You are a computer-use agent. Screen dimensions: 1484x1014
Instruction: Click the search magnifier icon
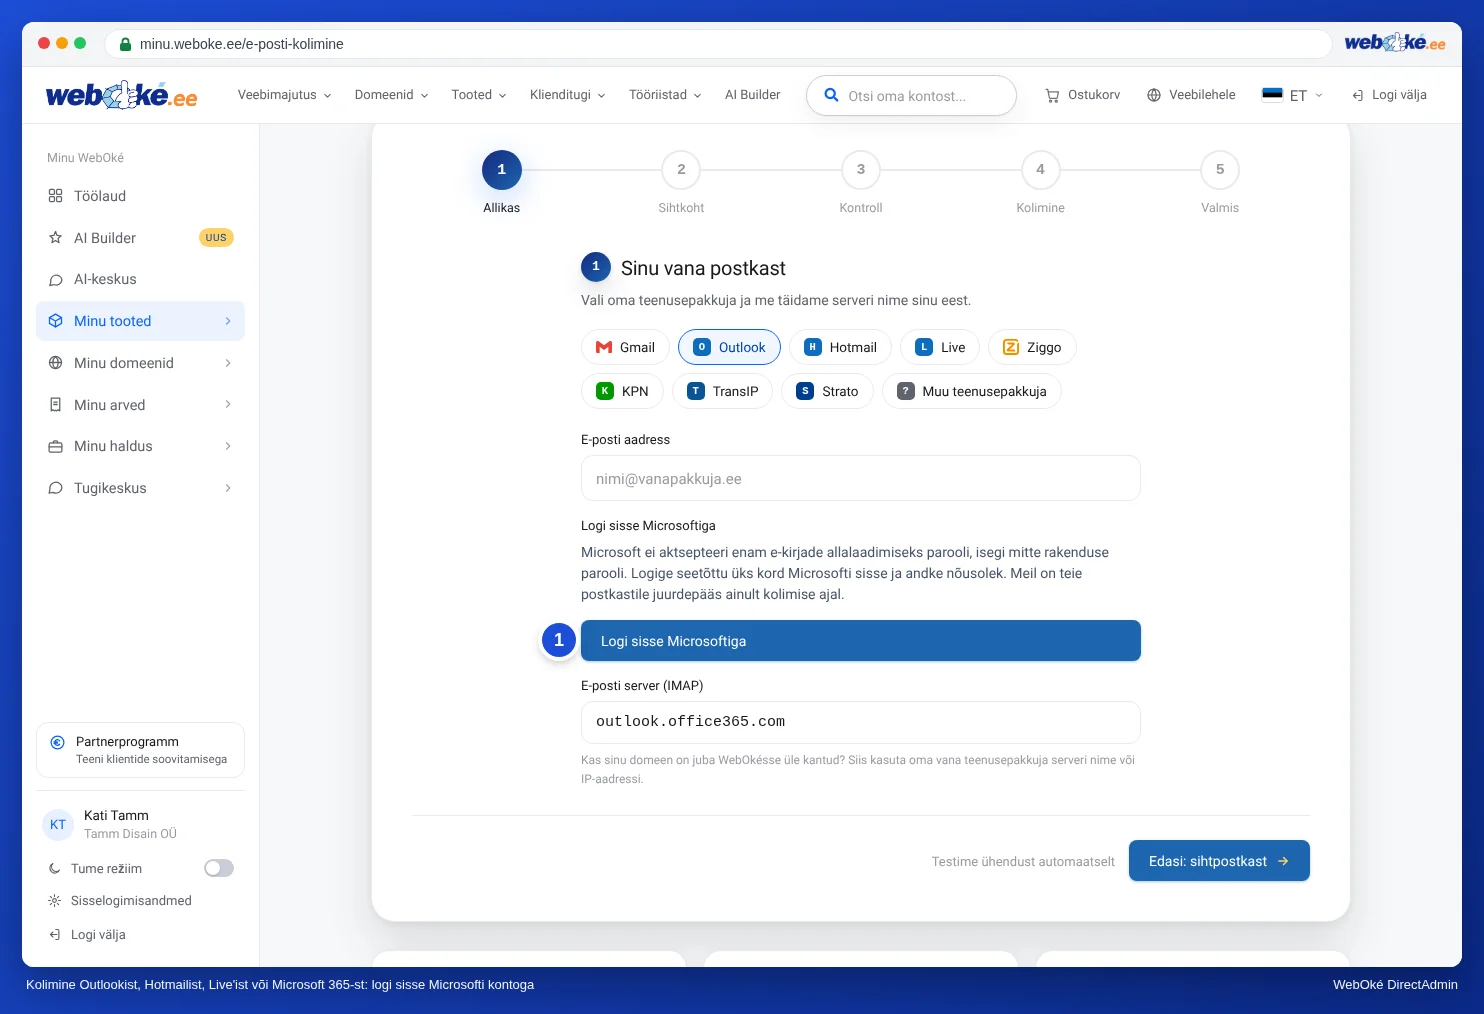tap(831, 95)
